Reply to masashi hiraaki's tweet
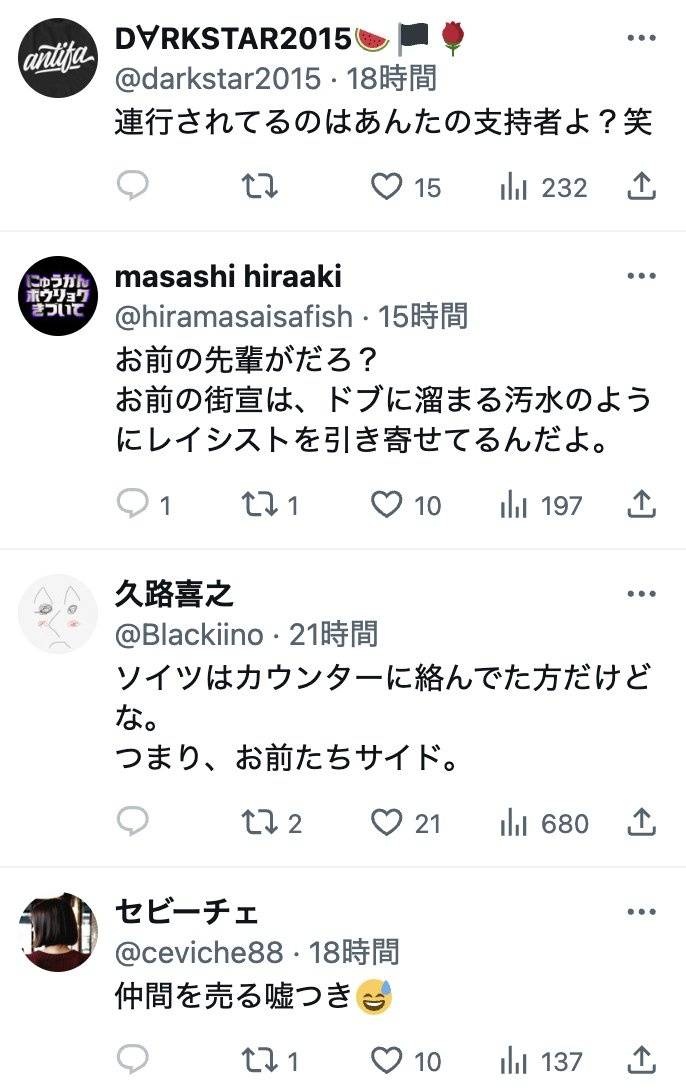Viewport: 686px width, 1092px height. (x=133, y=505)
